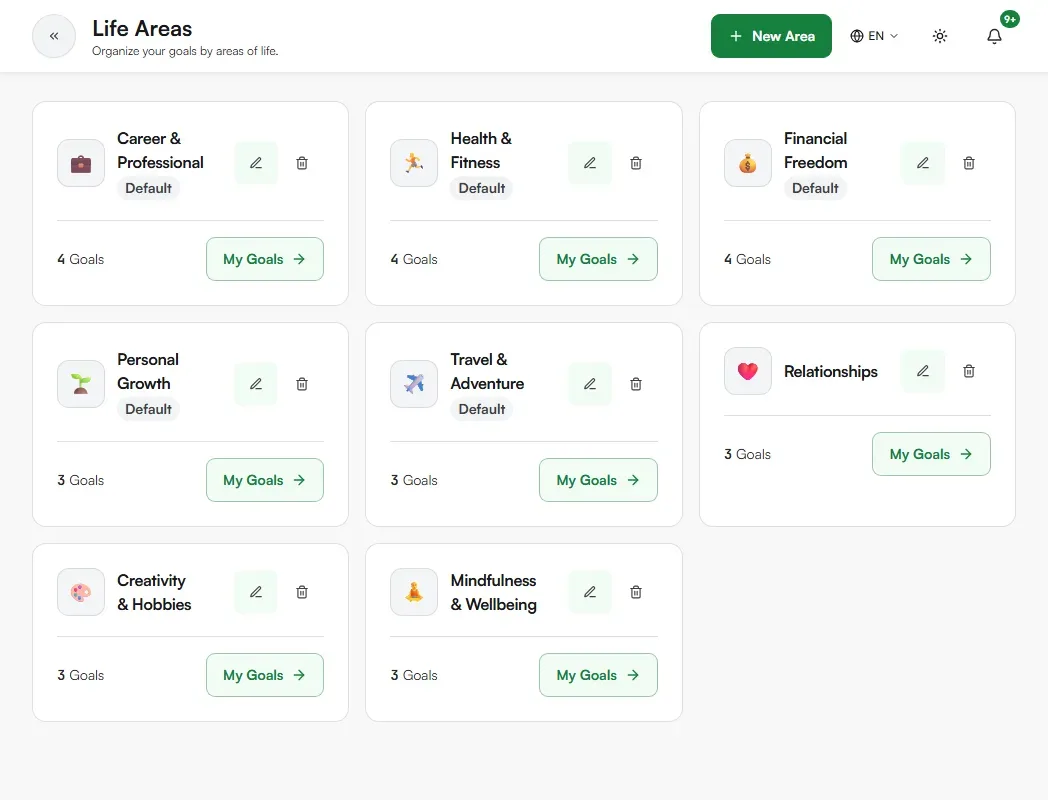Open My Goals for Health & Fitness
This screenshot has width=1048, height=800.
598,259
